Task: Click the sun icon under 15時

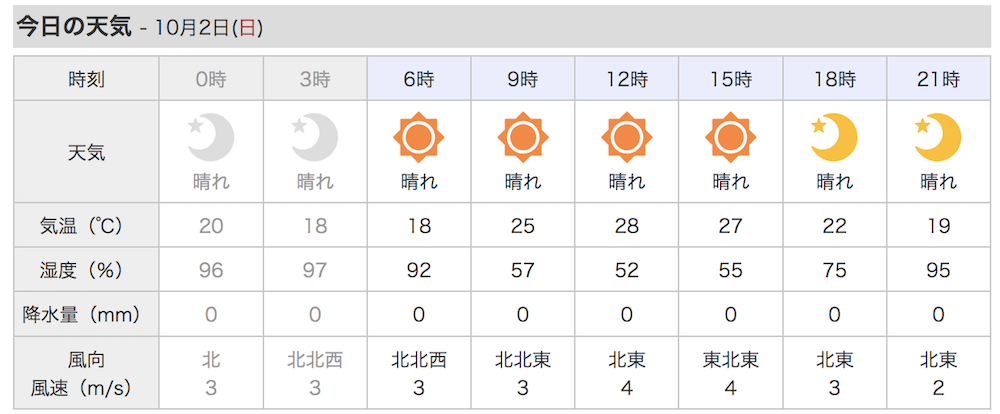Action: pyautogui.click(x=731, y=137)
